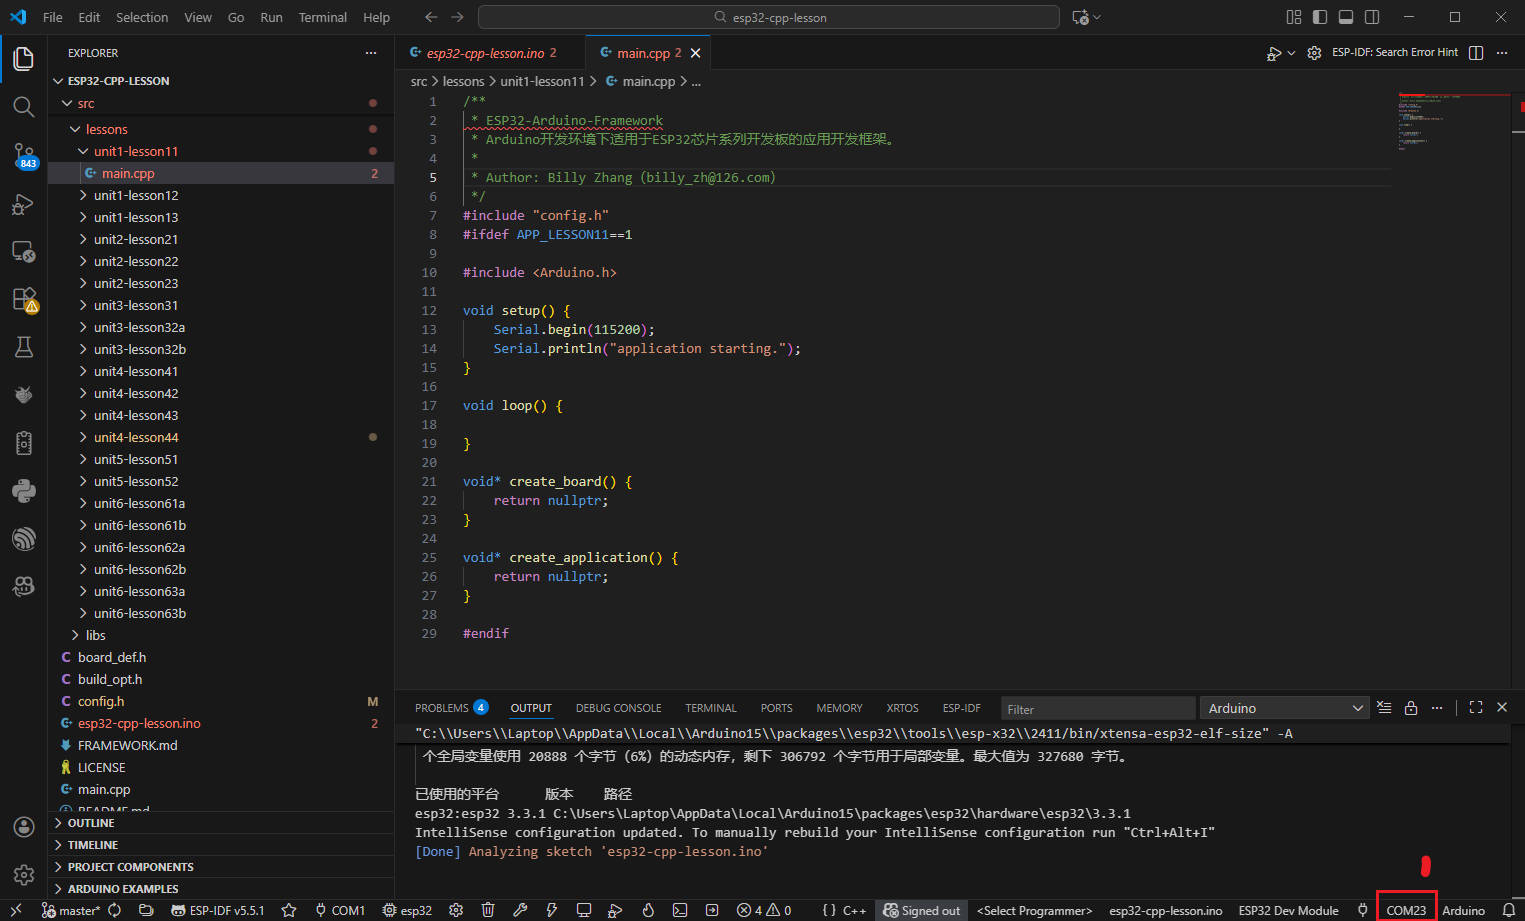Clear the output panel contents
This screenshot has height=921, width=1525.
pos(1384,708)
